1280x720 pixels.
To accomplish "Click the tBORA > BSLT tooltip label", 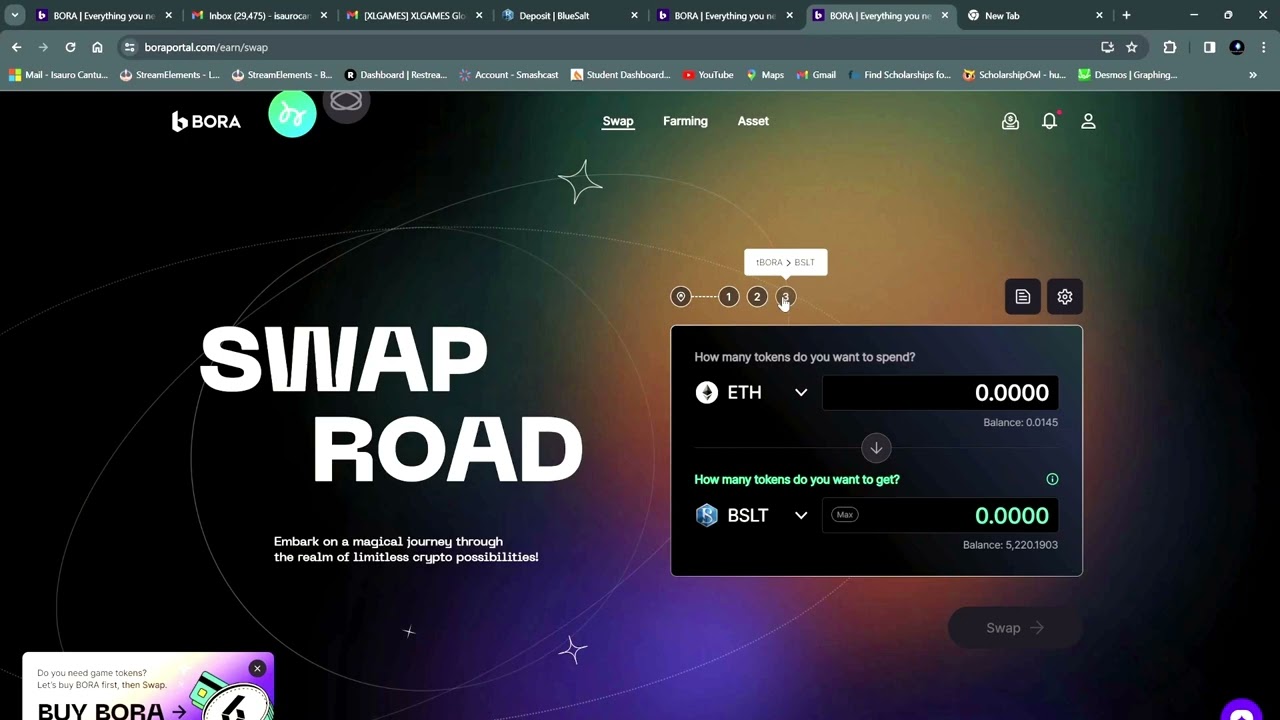I will 785,262.
